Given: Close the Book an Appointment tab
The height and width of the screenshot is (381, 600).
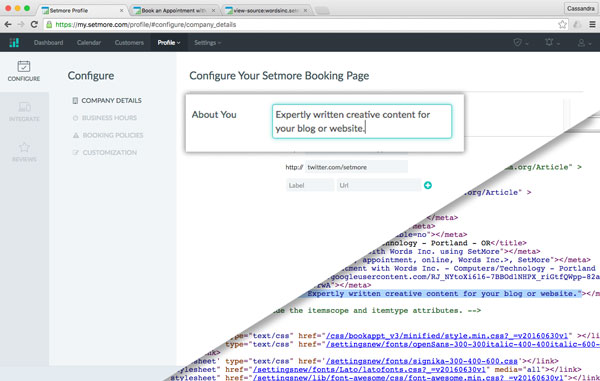Looking at the screenshot, I should coord(214,10).
